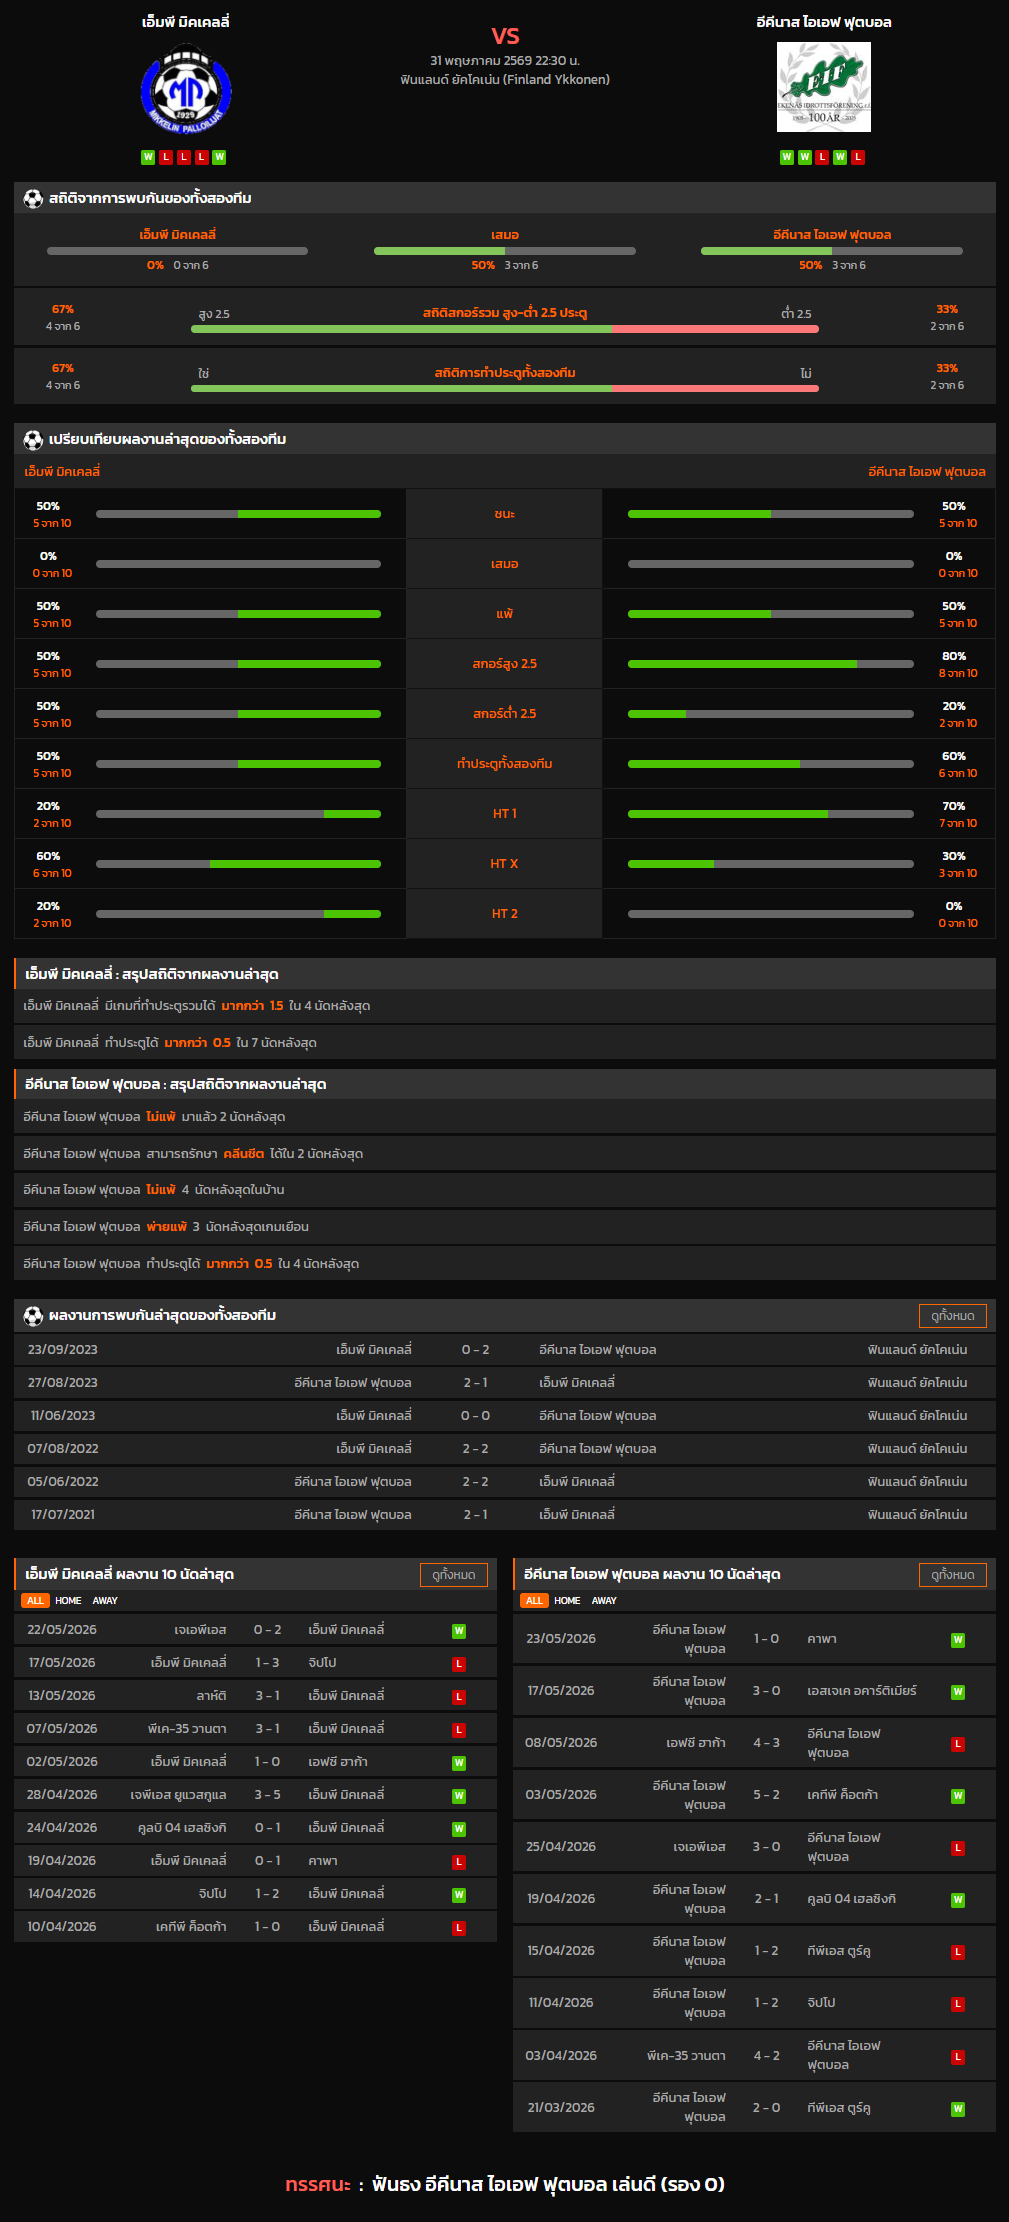
Task: Click soccer ball icon beside recent head-to-head results header
Action: pos(33,1315)
